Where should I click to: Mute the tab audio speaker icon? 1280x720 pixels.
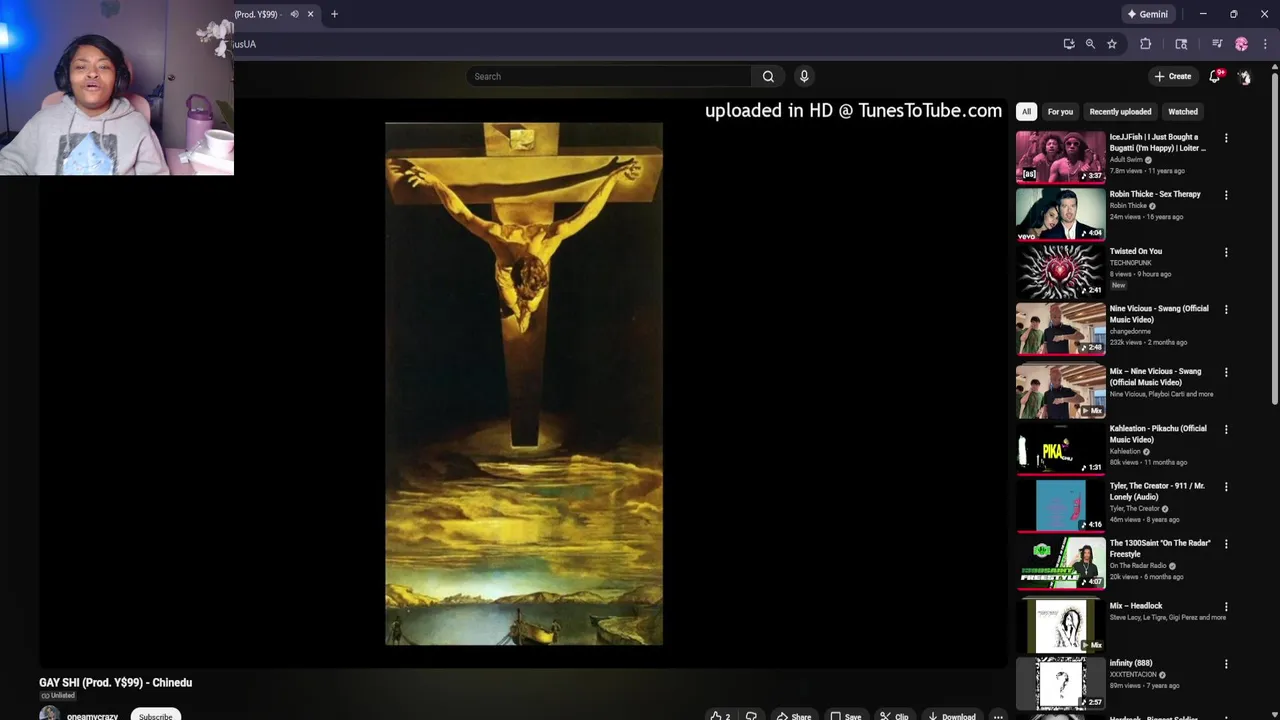click(x=294, y=14)
